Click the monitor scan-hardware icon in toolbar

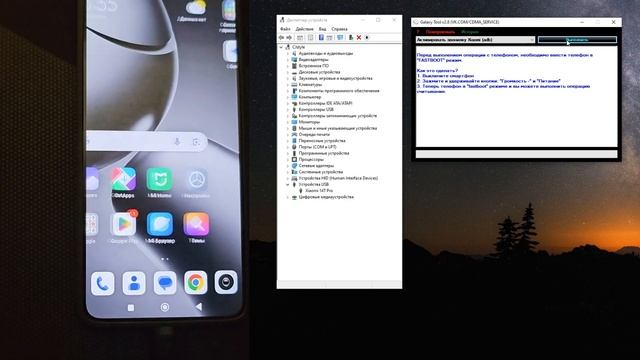(x=340, y=38)
